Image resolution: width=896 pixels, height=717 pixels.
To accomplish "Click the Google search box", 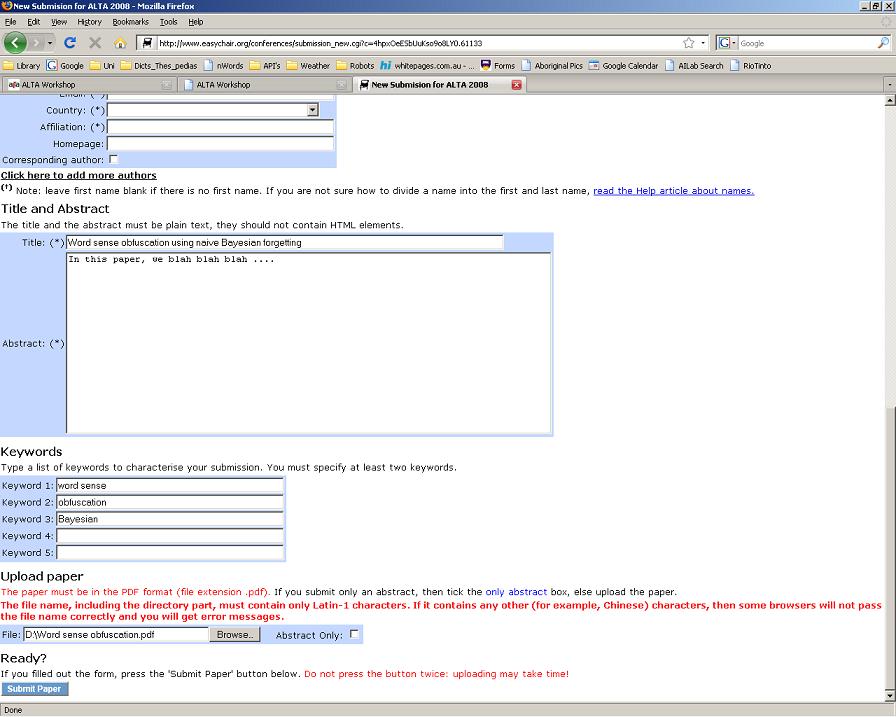I will [807, 43].
